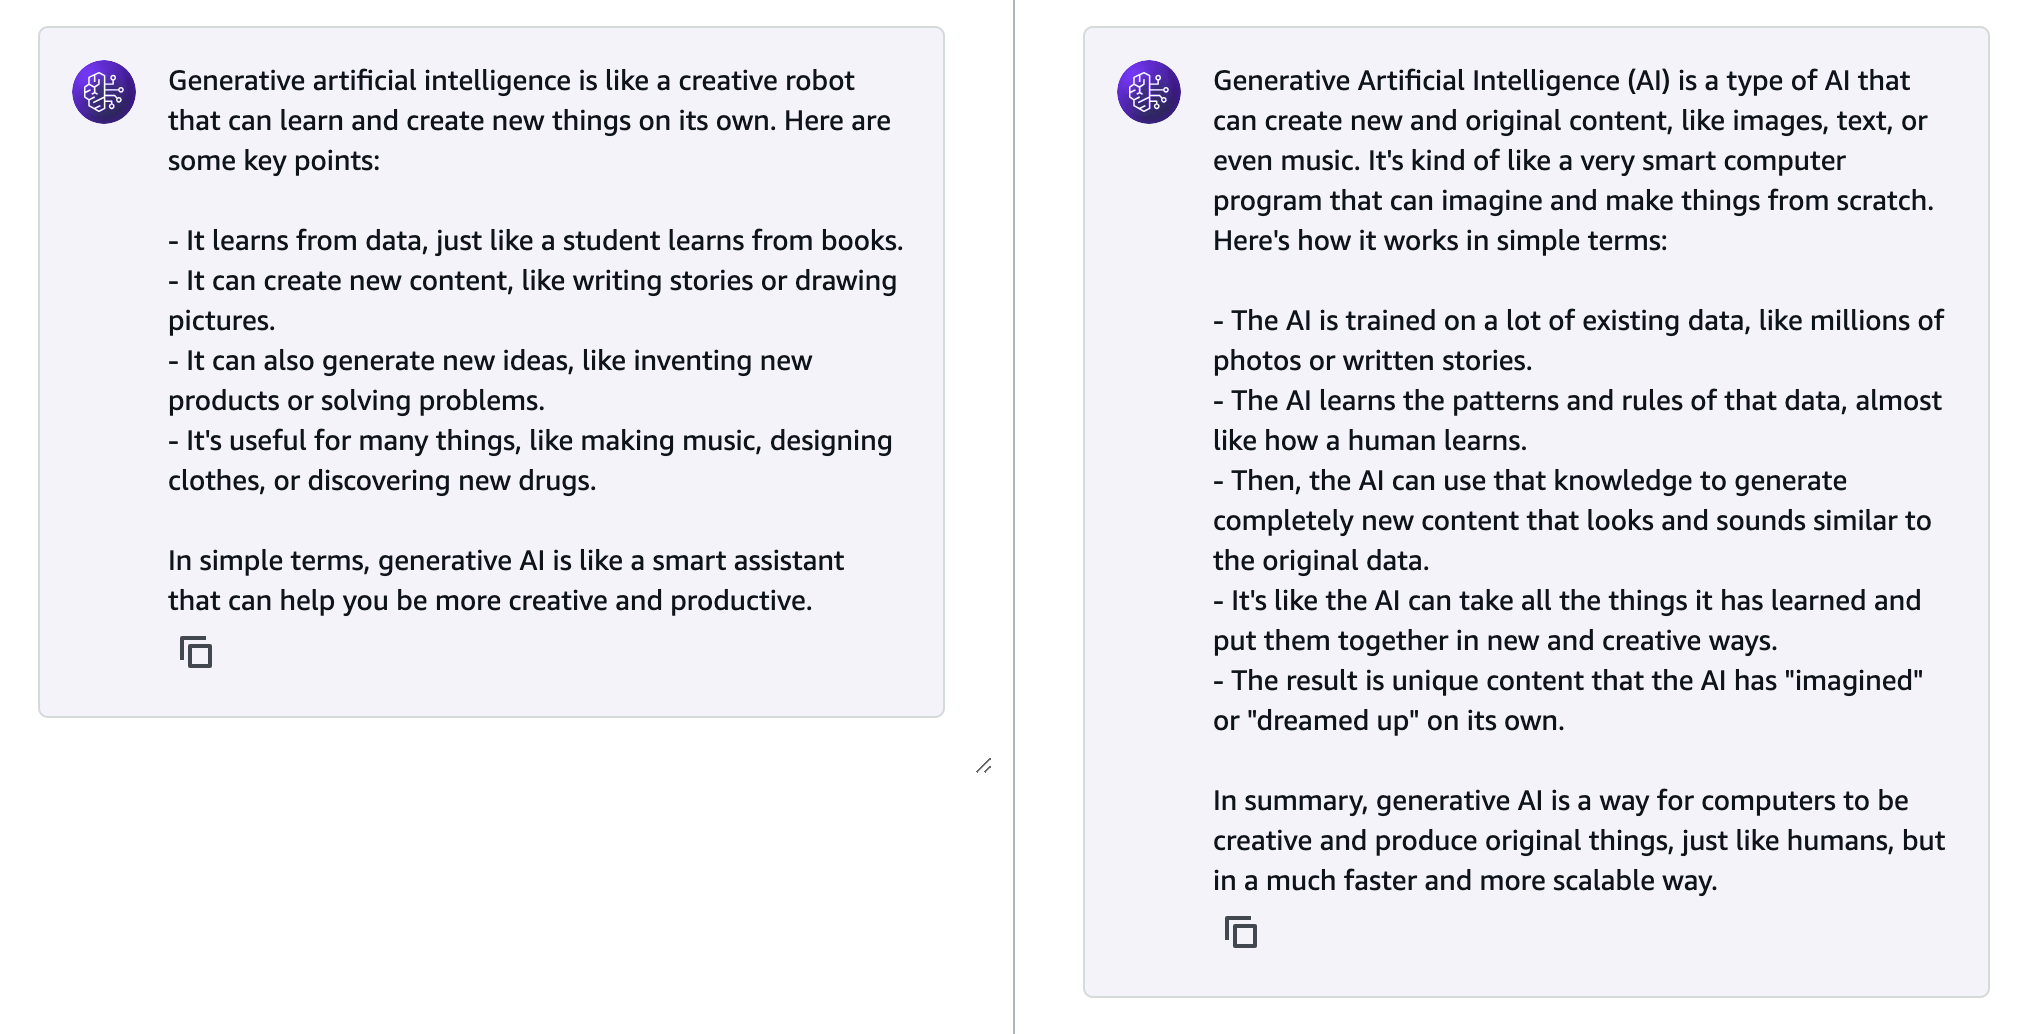Click the bullet 'It learns from data' line
This screenshot has width=2040, height=1034.
(x=535, y=240)
